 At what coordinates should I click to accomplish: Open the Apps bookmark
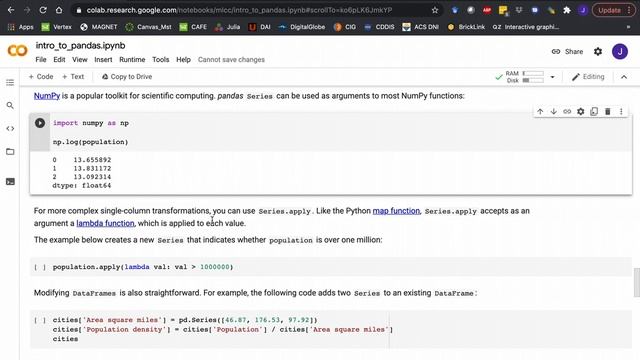(x=20, y=27)
